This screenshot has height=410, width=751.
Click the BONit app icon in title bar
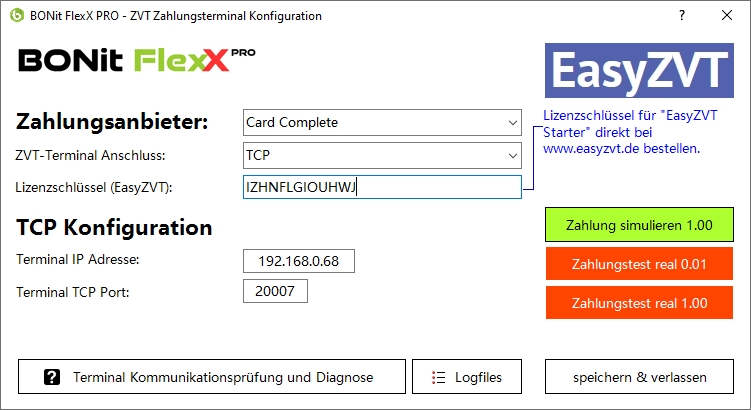pos(17,15)
